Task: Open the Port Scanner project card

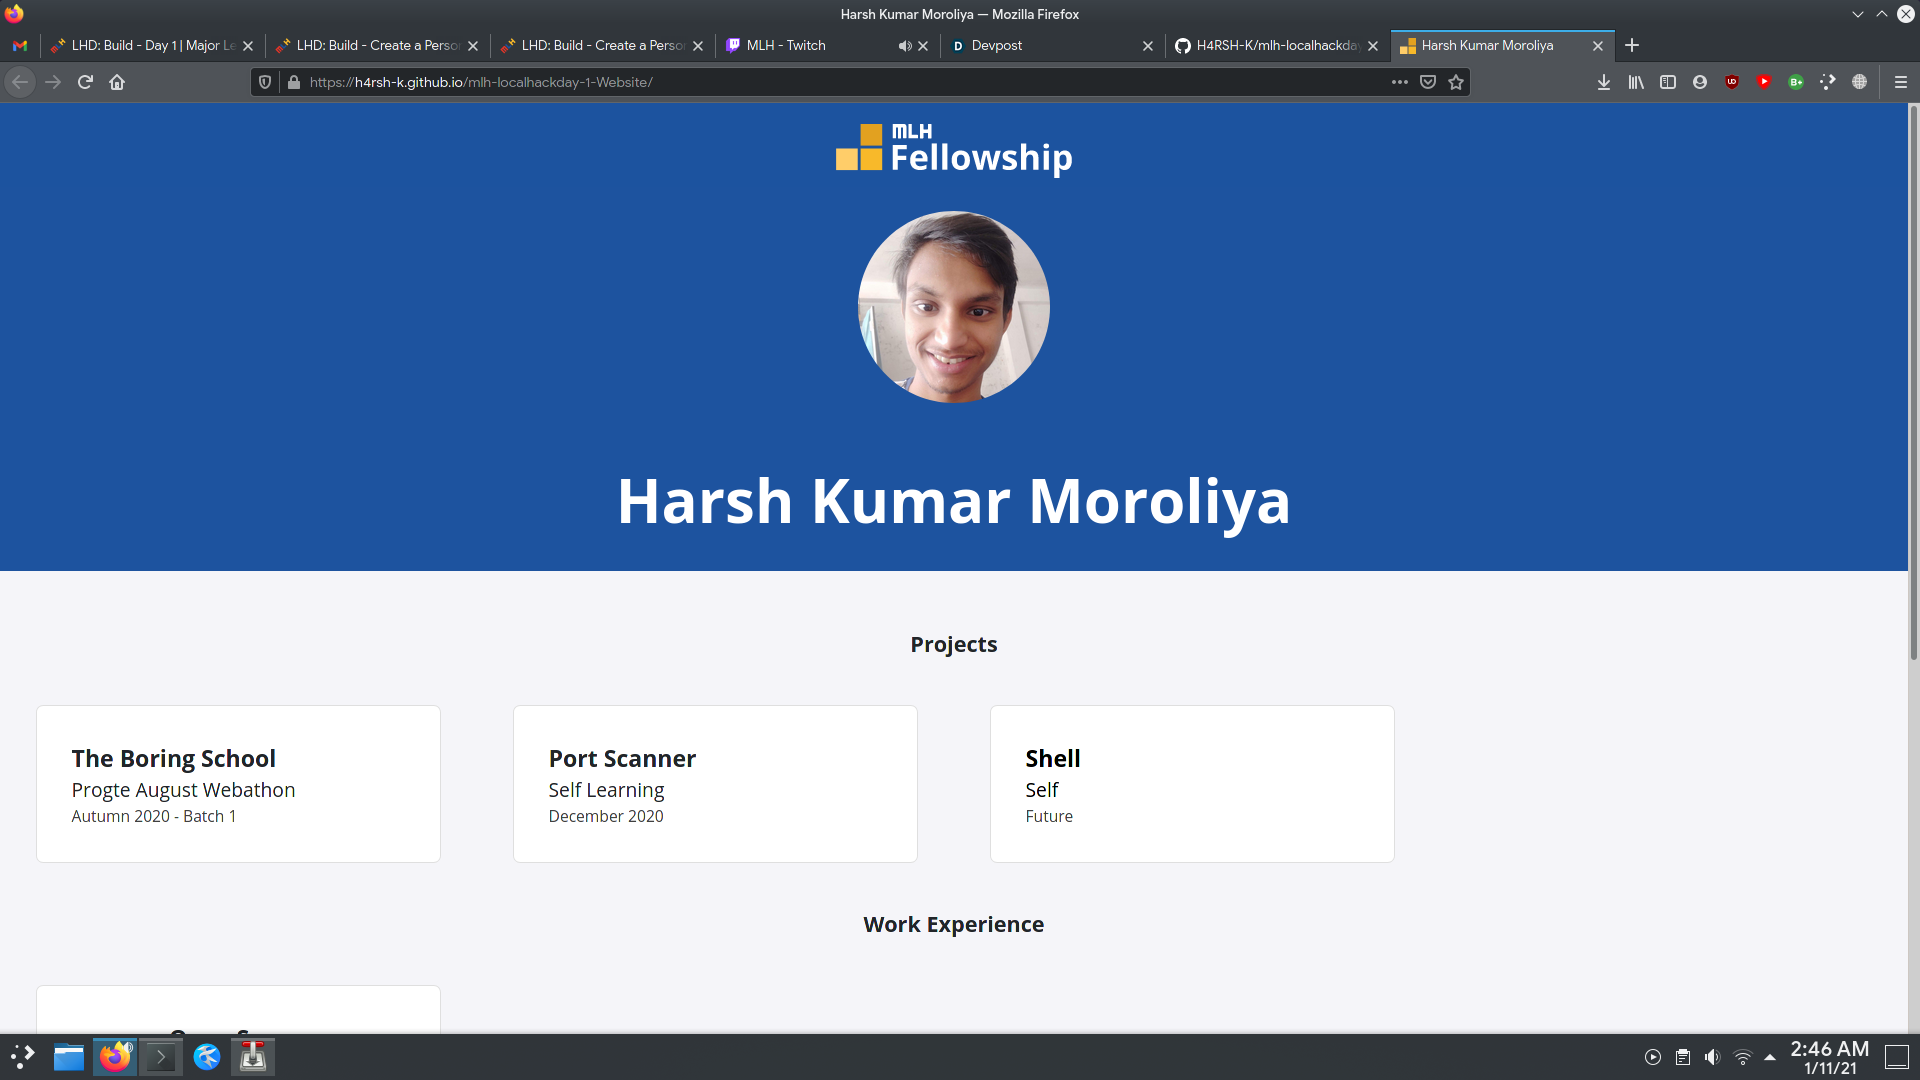Action: 715,784
